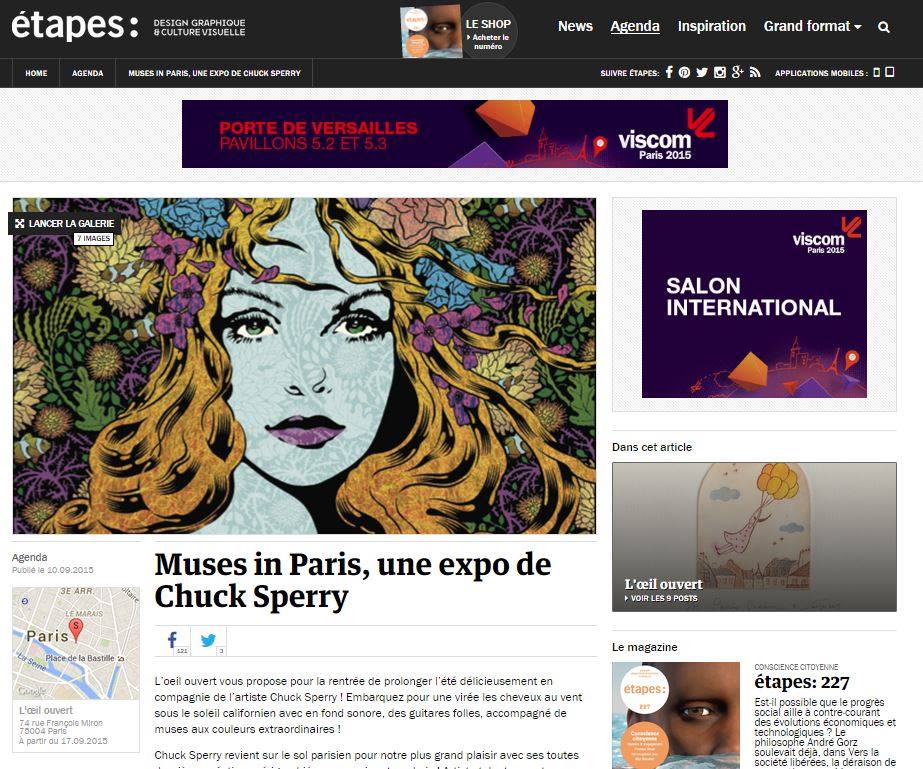
Task: Visit étapes Facebook page via header icon
Action: 669,72
